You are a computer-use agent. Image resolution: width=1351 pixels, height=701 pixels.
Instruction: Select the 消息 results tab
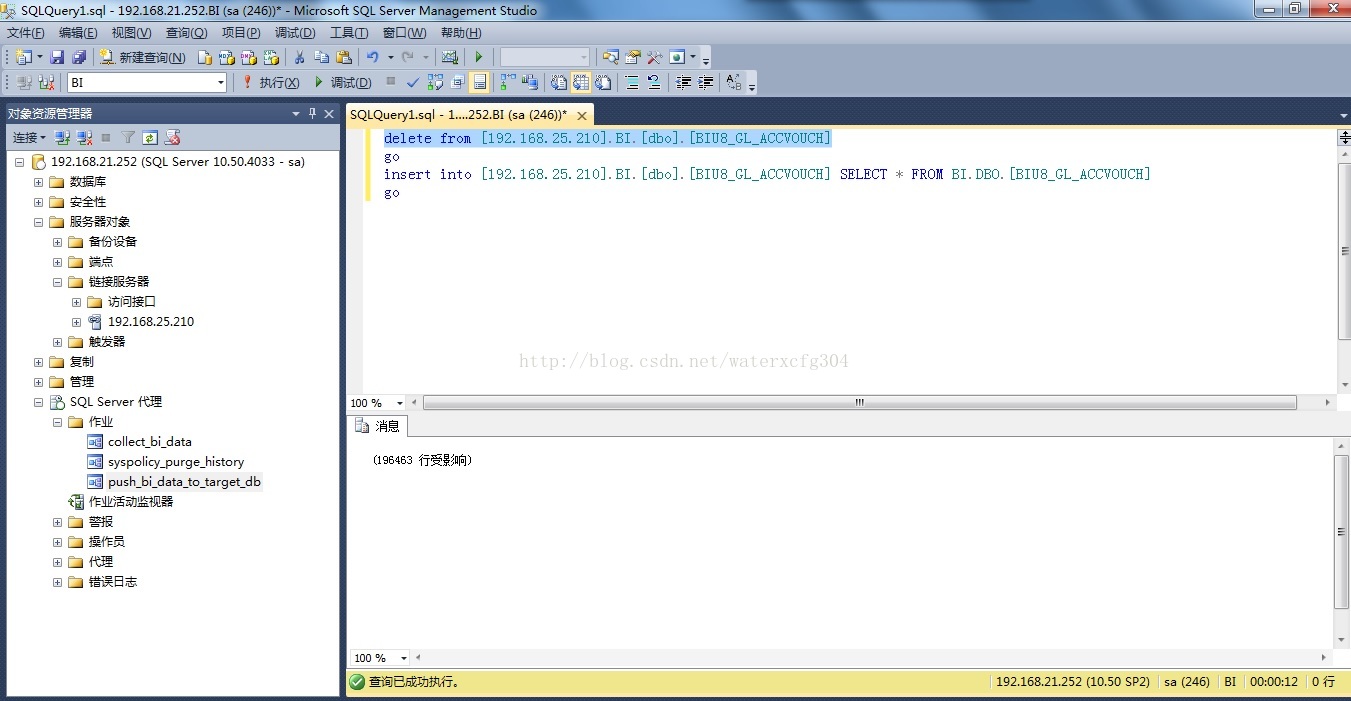click(x=379, y=426)
